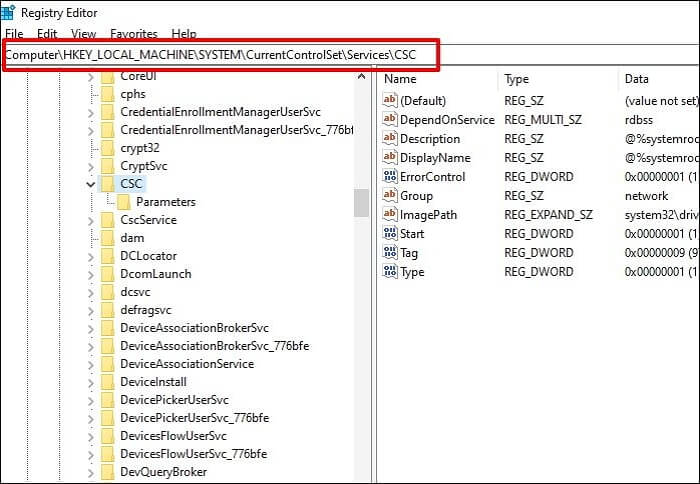Select the DevicePickerUserSvc_776bfe key
This screenshot has height=484, width=700.
(x=194, y=418)
